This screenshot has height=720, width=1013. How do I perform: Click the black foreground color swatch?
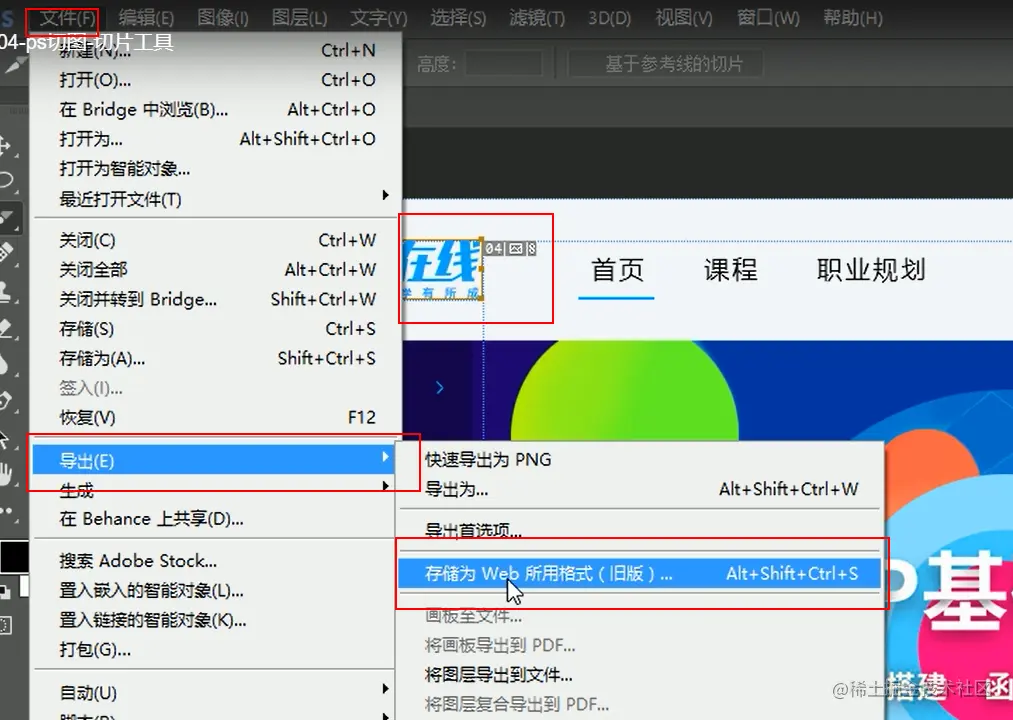pyautogui.click(x=13, y=557)
